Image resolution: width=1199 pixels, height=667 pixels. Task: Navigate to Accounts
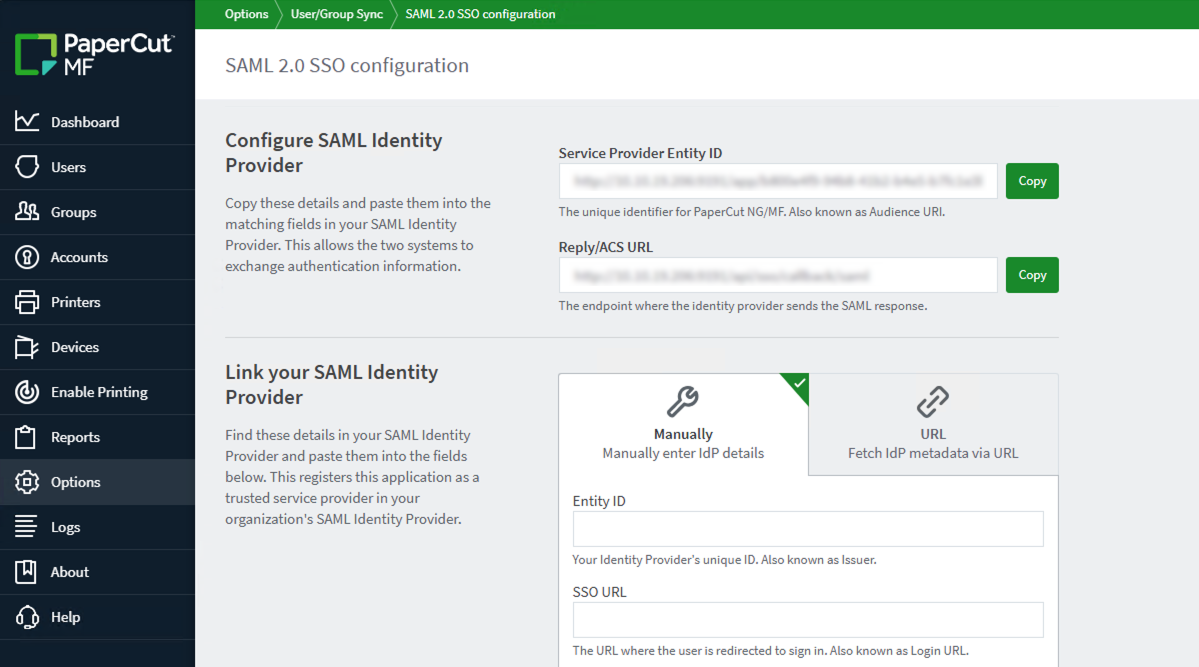(x=97, y=257)
